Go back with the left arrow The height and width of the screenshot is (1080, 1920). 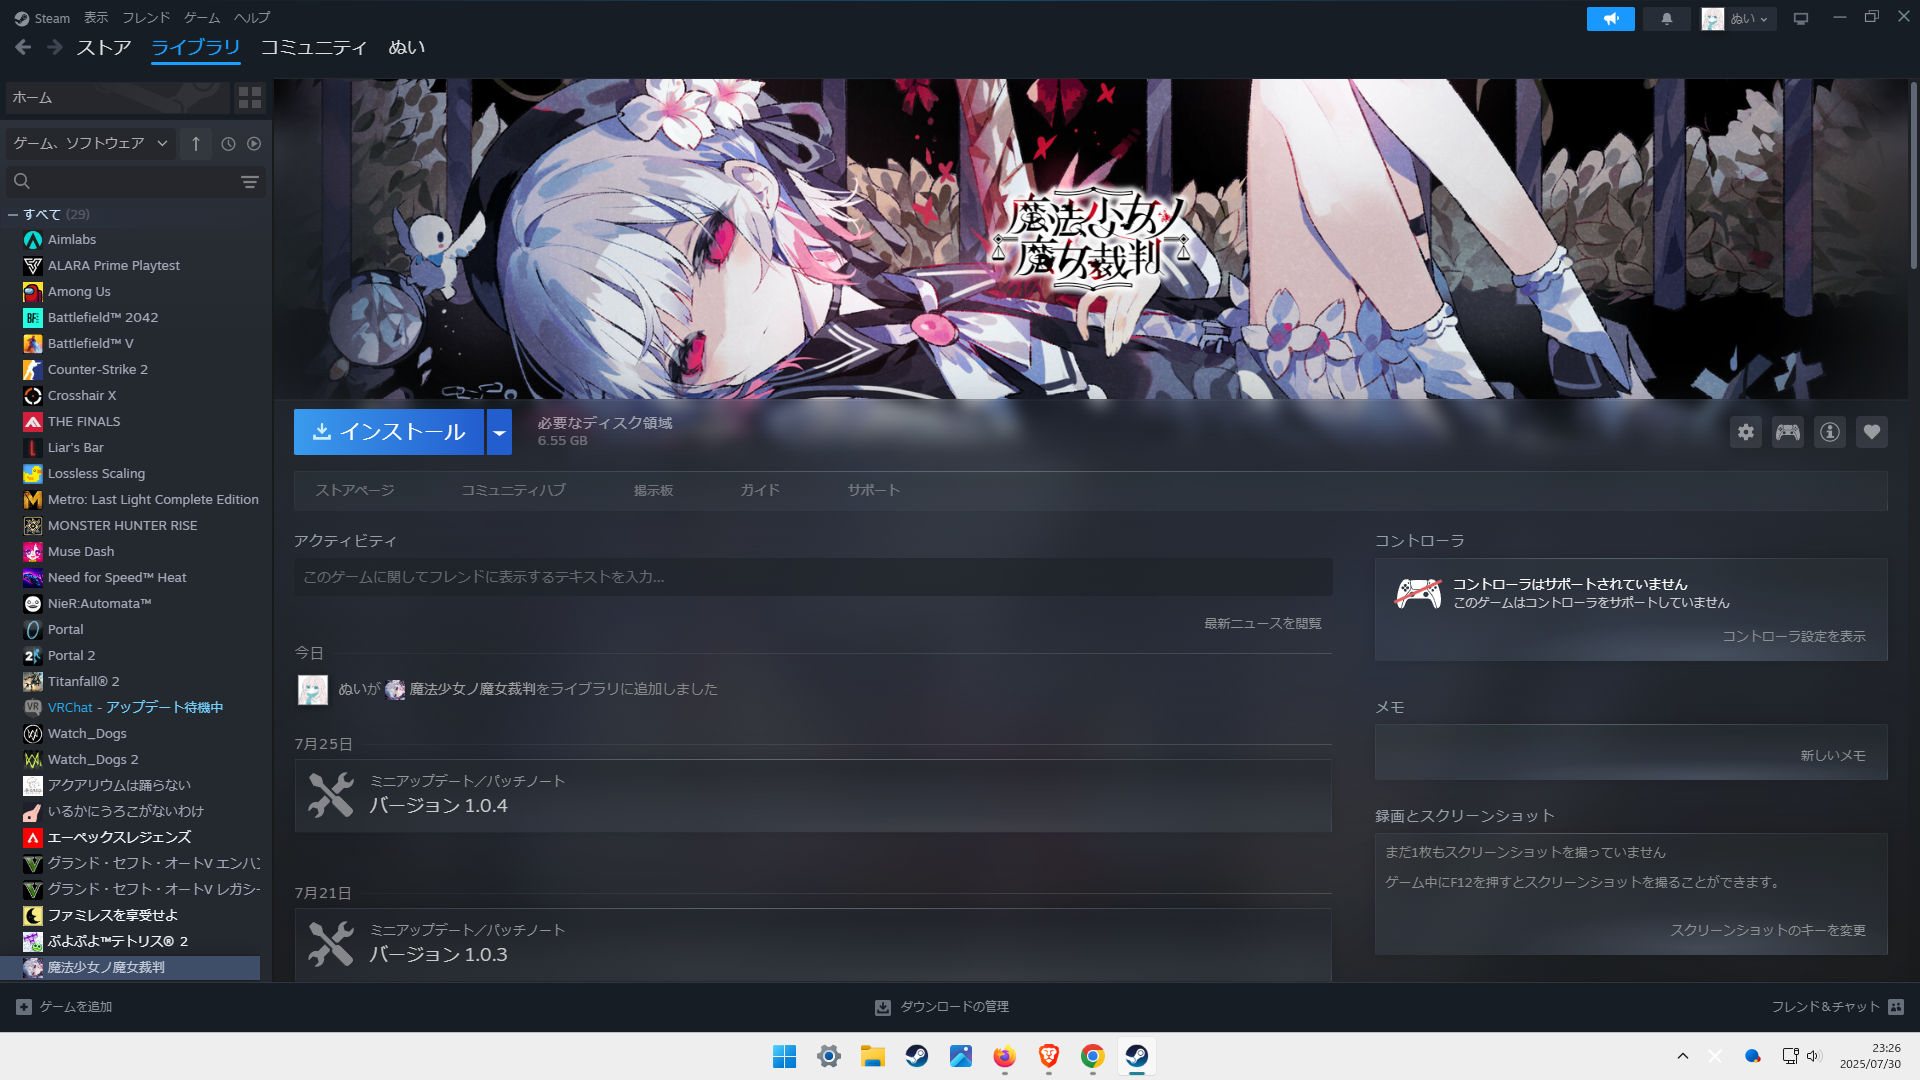point(23,47)
